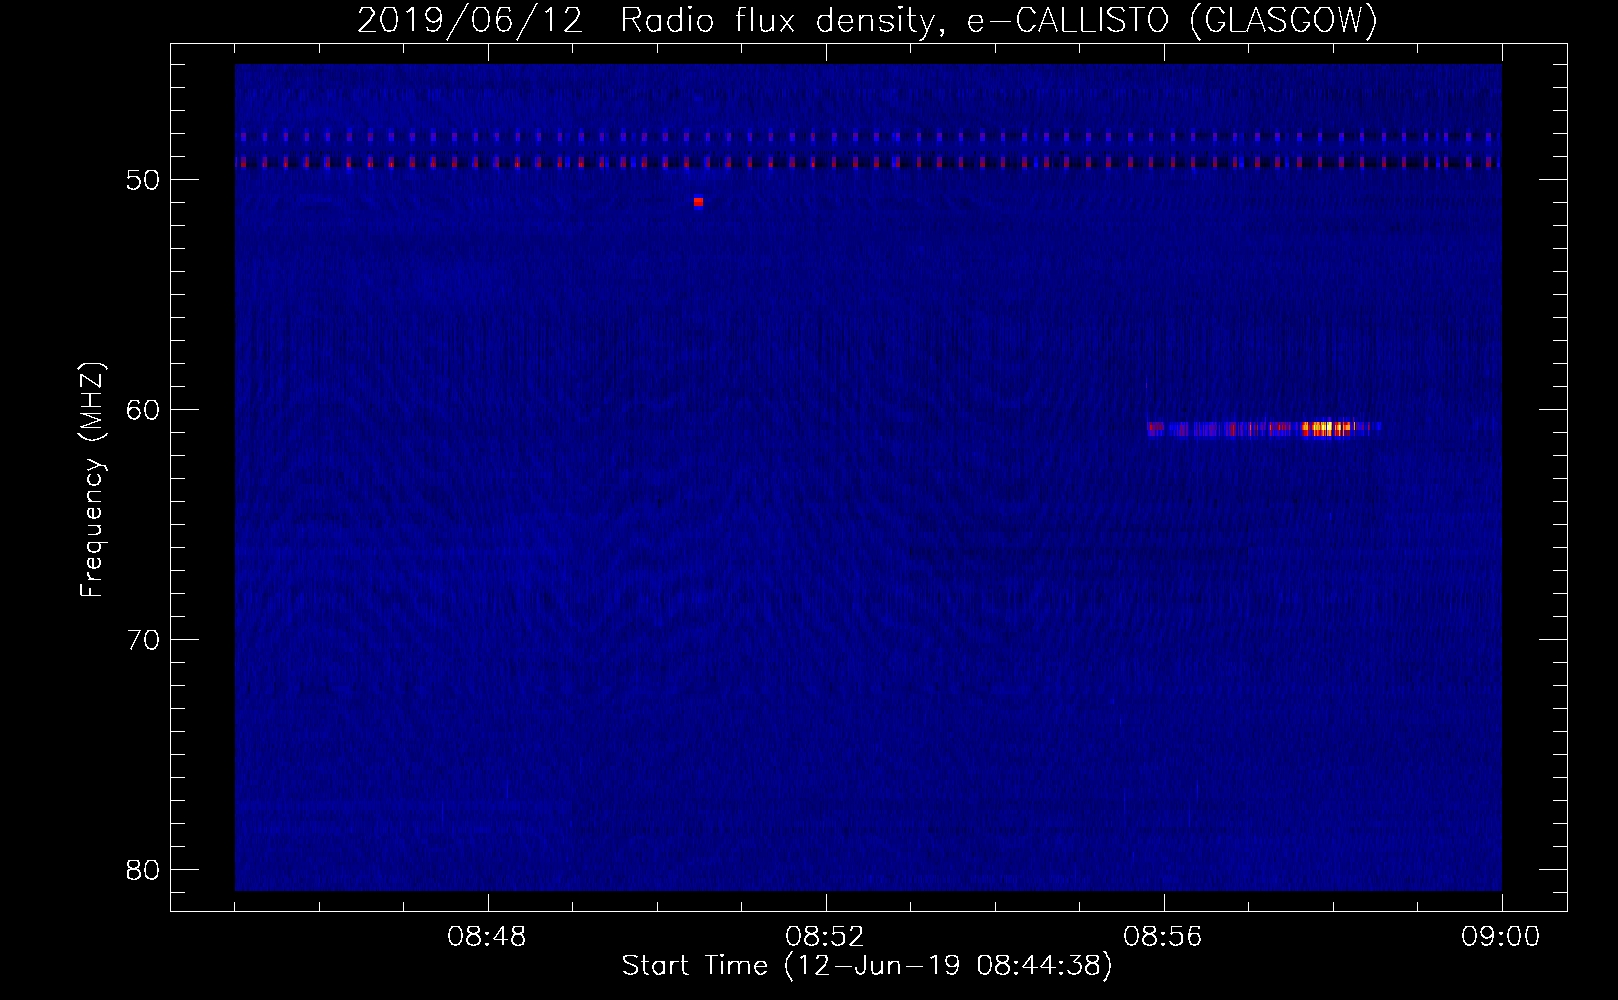
Task: Click the 70 MHz frequency tick label
Action: click(143, 640)
